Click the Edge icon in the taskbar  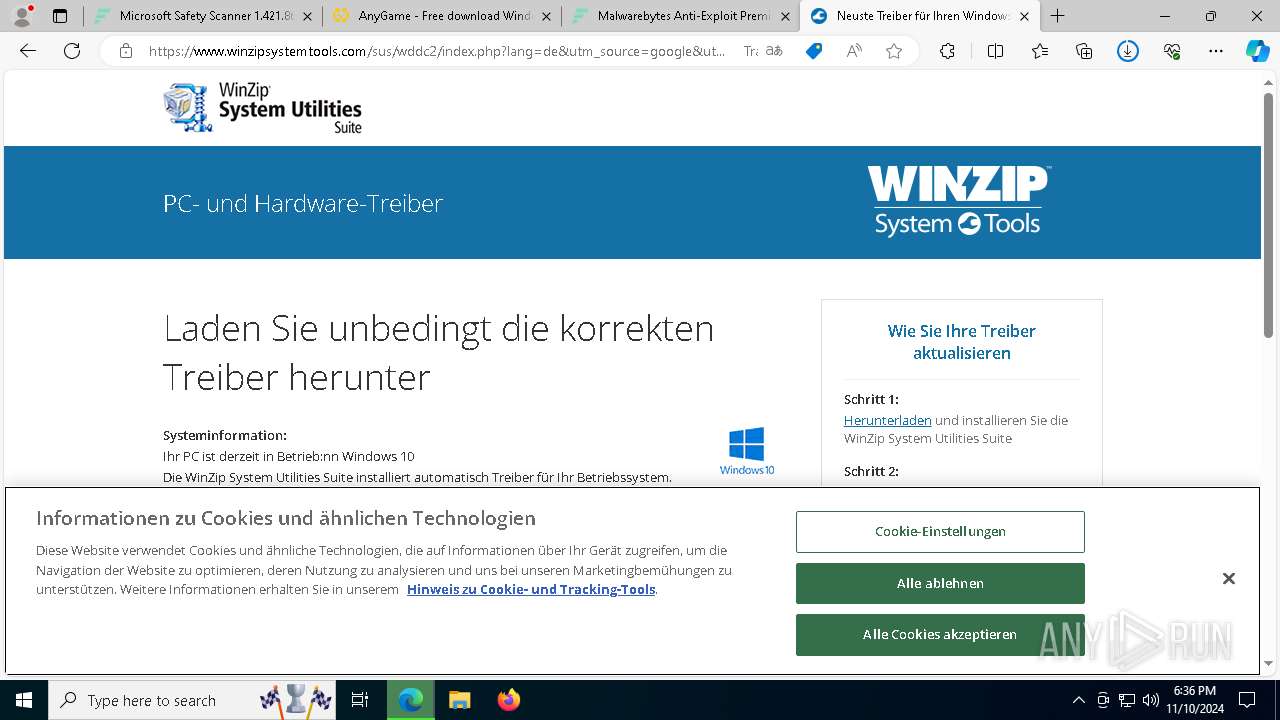[x=411, y=700]
